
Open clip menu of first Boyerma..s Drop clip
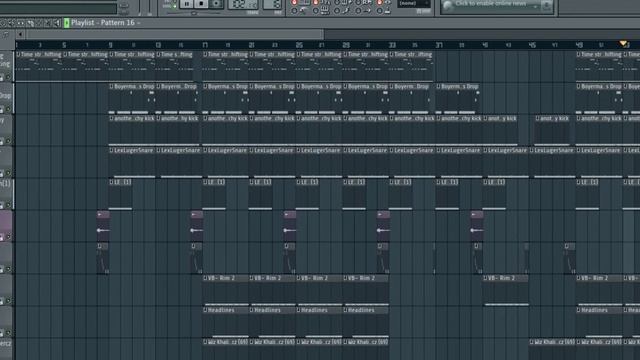tap(111, 87)
